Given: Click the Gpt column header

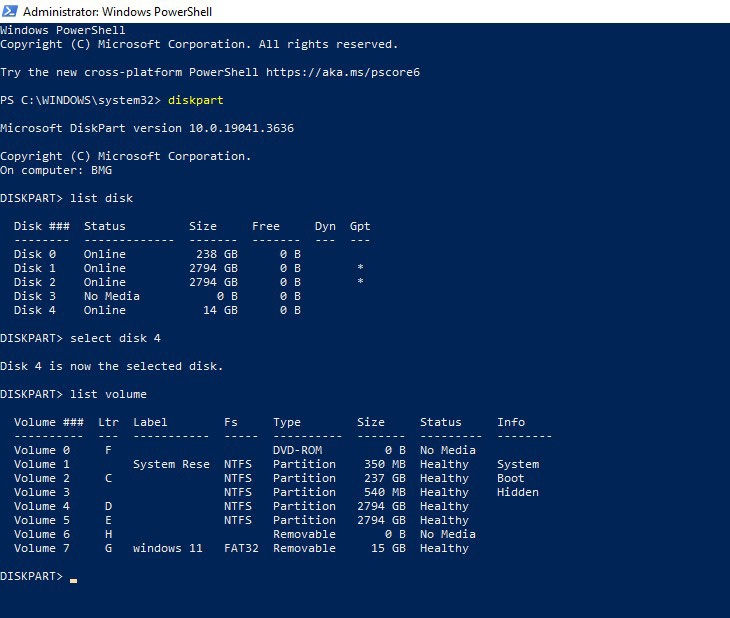Looking at the screenshot, I should pos(360,226).
